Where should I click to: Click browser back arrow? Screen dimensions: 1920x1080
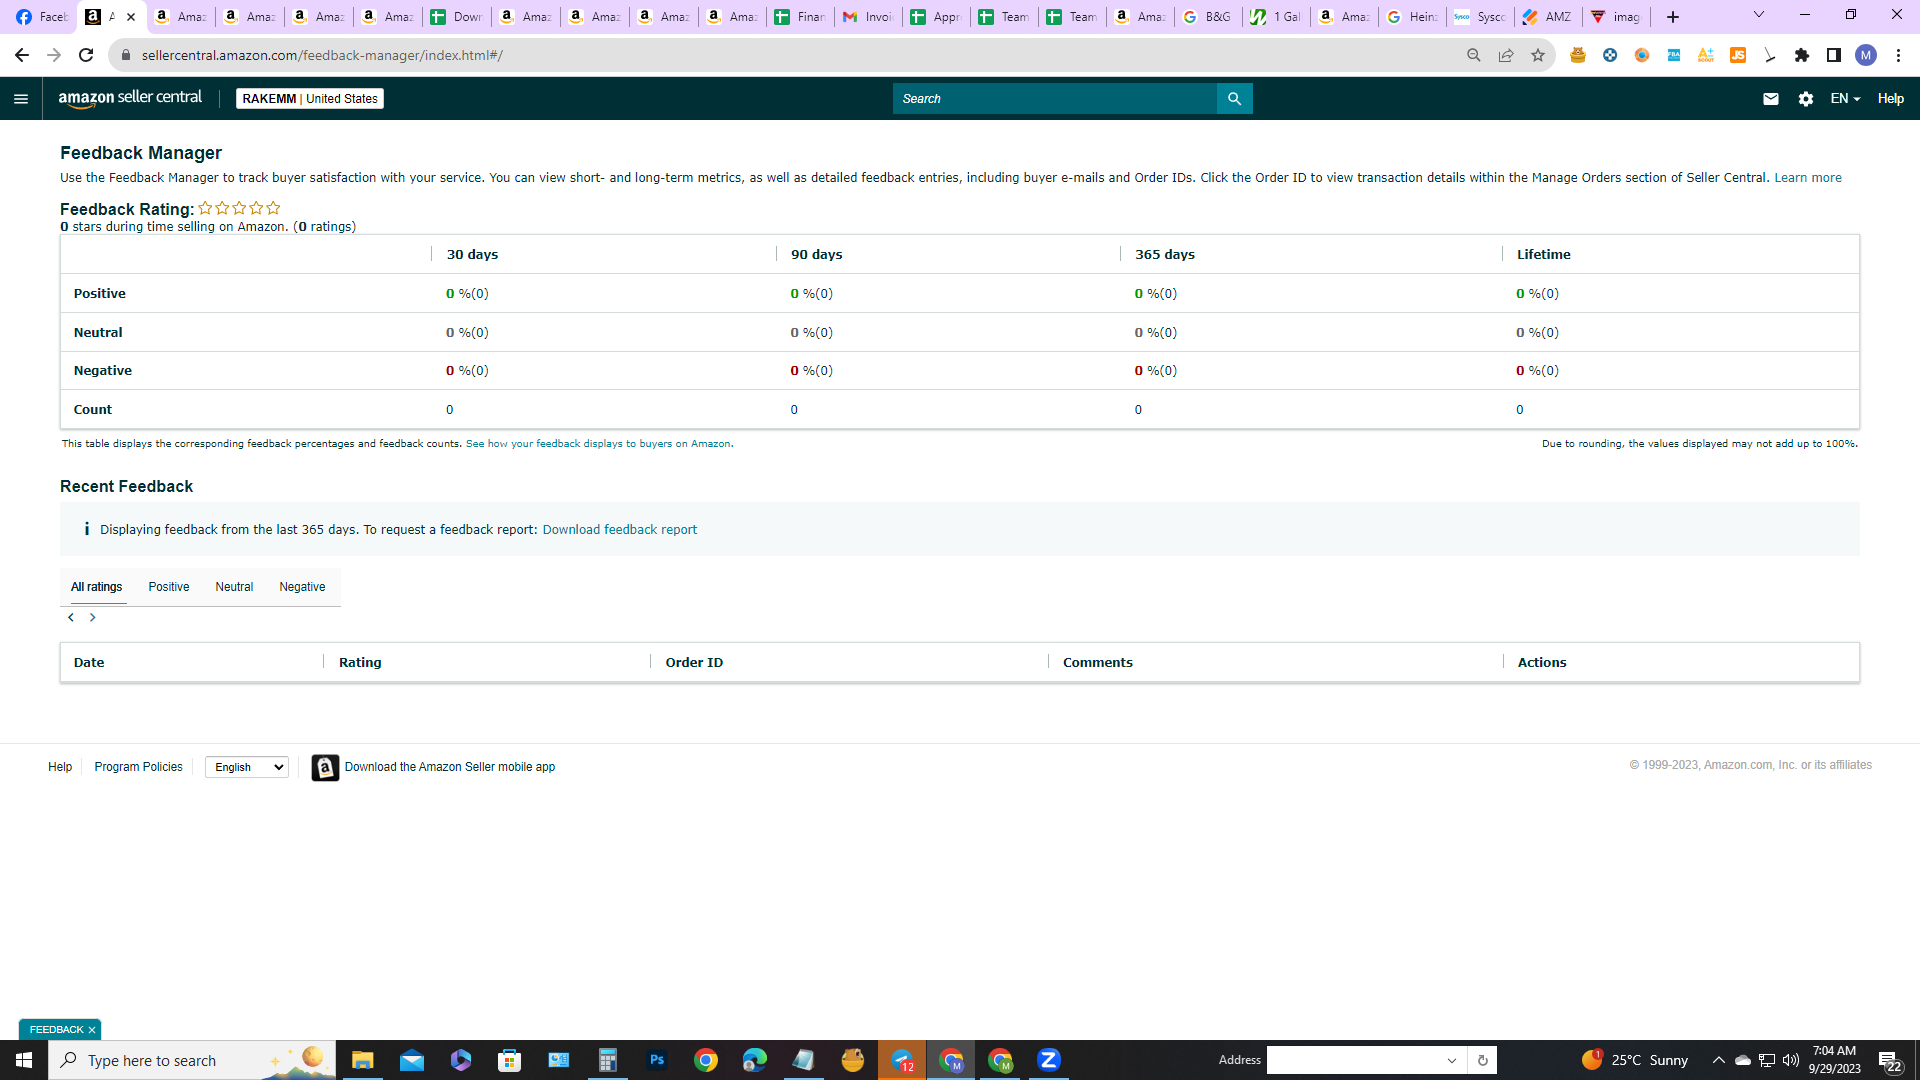coord(22,55)
